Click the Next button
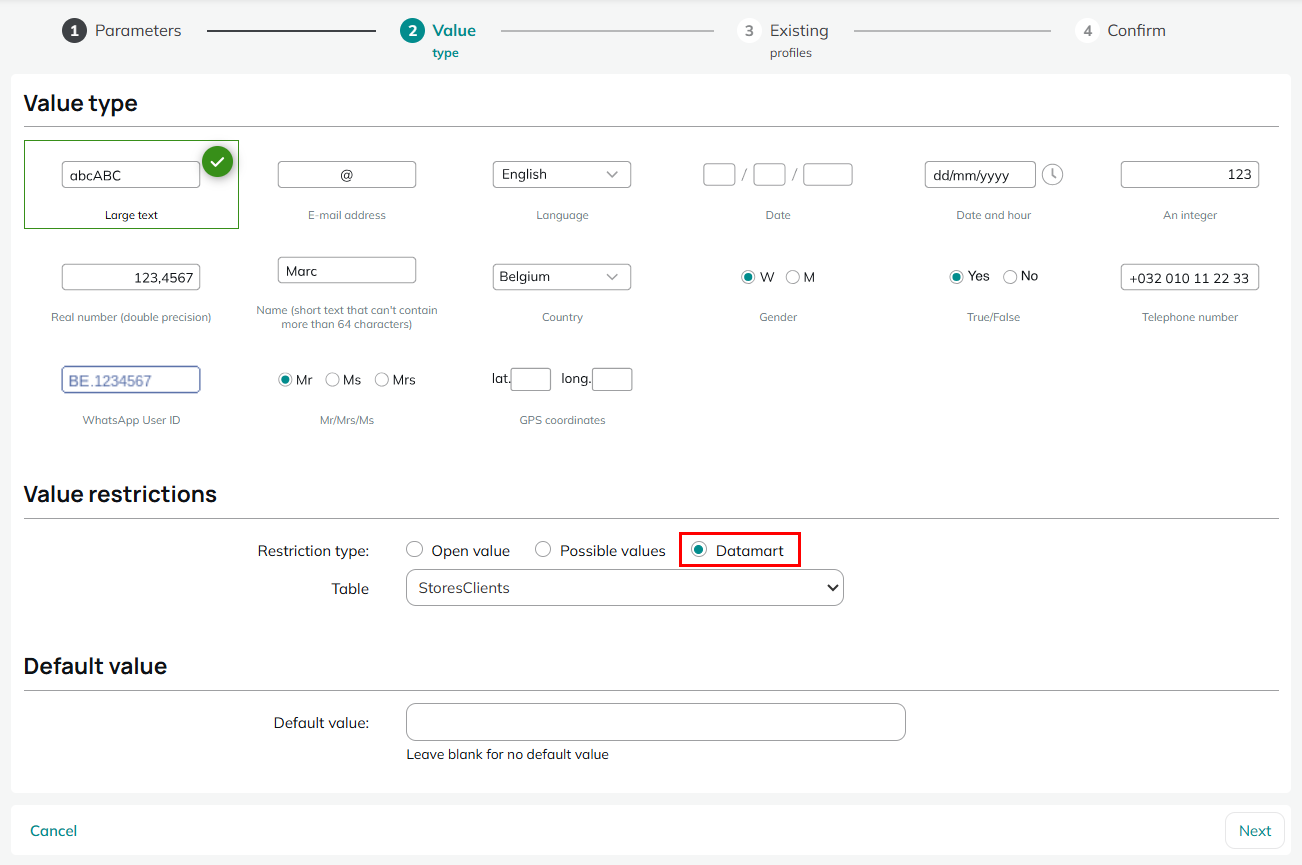The image size is (1302, 865). pyautogui.click(x=1255, y=831)
